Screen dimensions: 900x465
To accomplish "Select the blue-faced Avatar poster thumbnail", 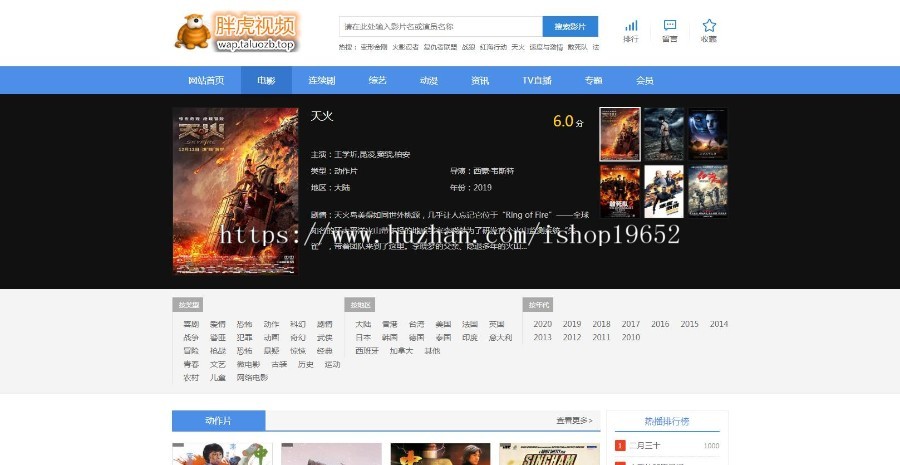I will [x=708, y=134].
